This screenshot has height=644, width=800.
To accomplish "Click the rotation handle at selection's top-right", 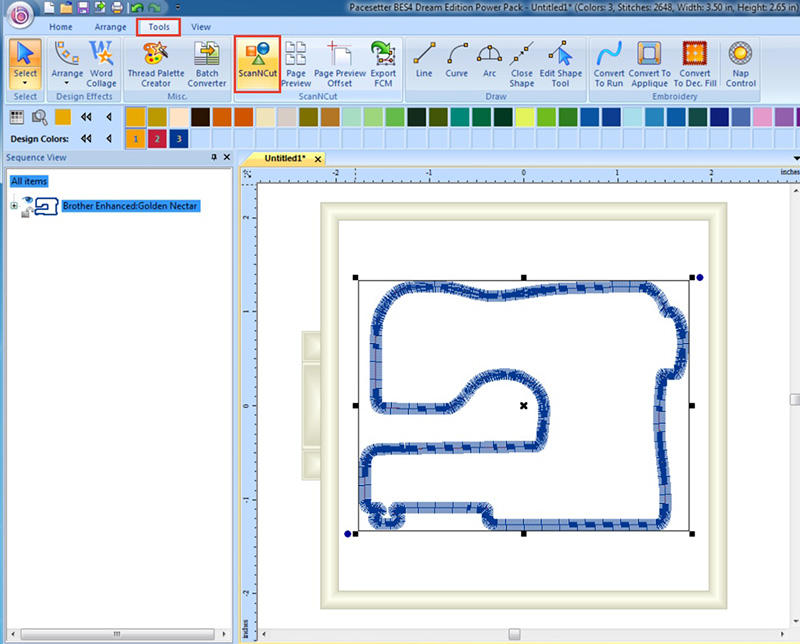I will [x=700, y=278].
